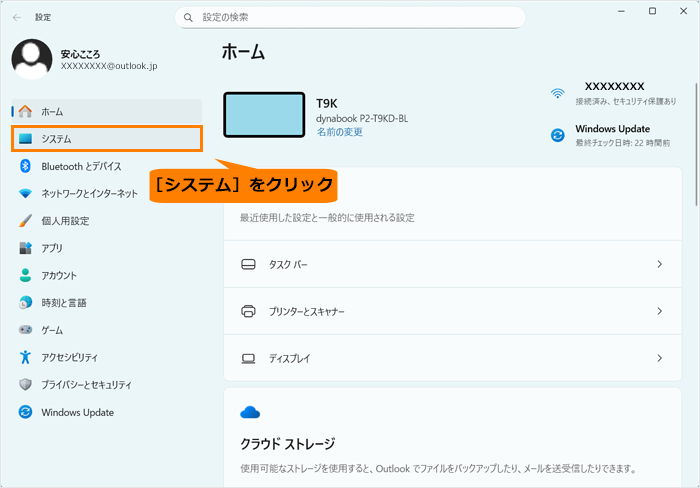Click the user profile avatar picture

tap(31, 59)
